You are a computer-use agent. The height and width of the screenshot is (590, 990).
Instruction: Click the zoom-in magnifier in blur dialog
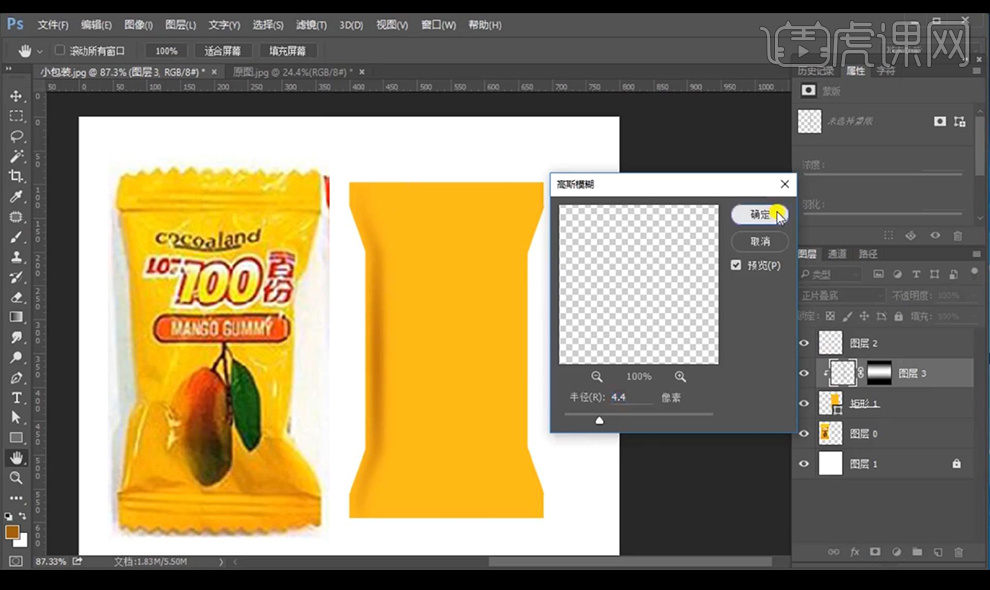tap(680, 376)
